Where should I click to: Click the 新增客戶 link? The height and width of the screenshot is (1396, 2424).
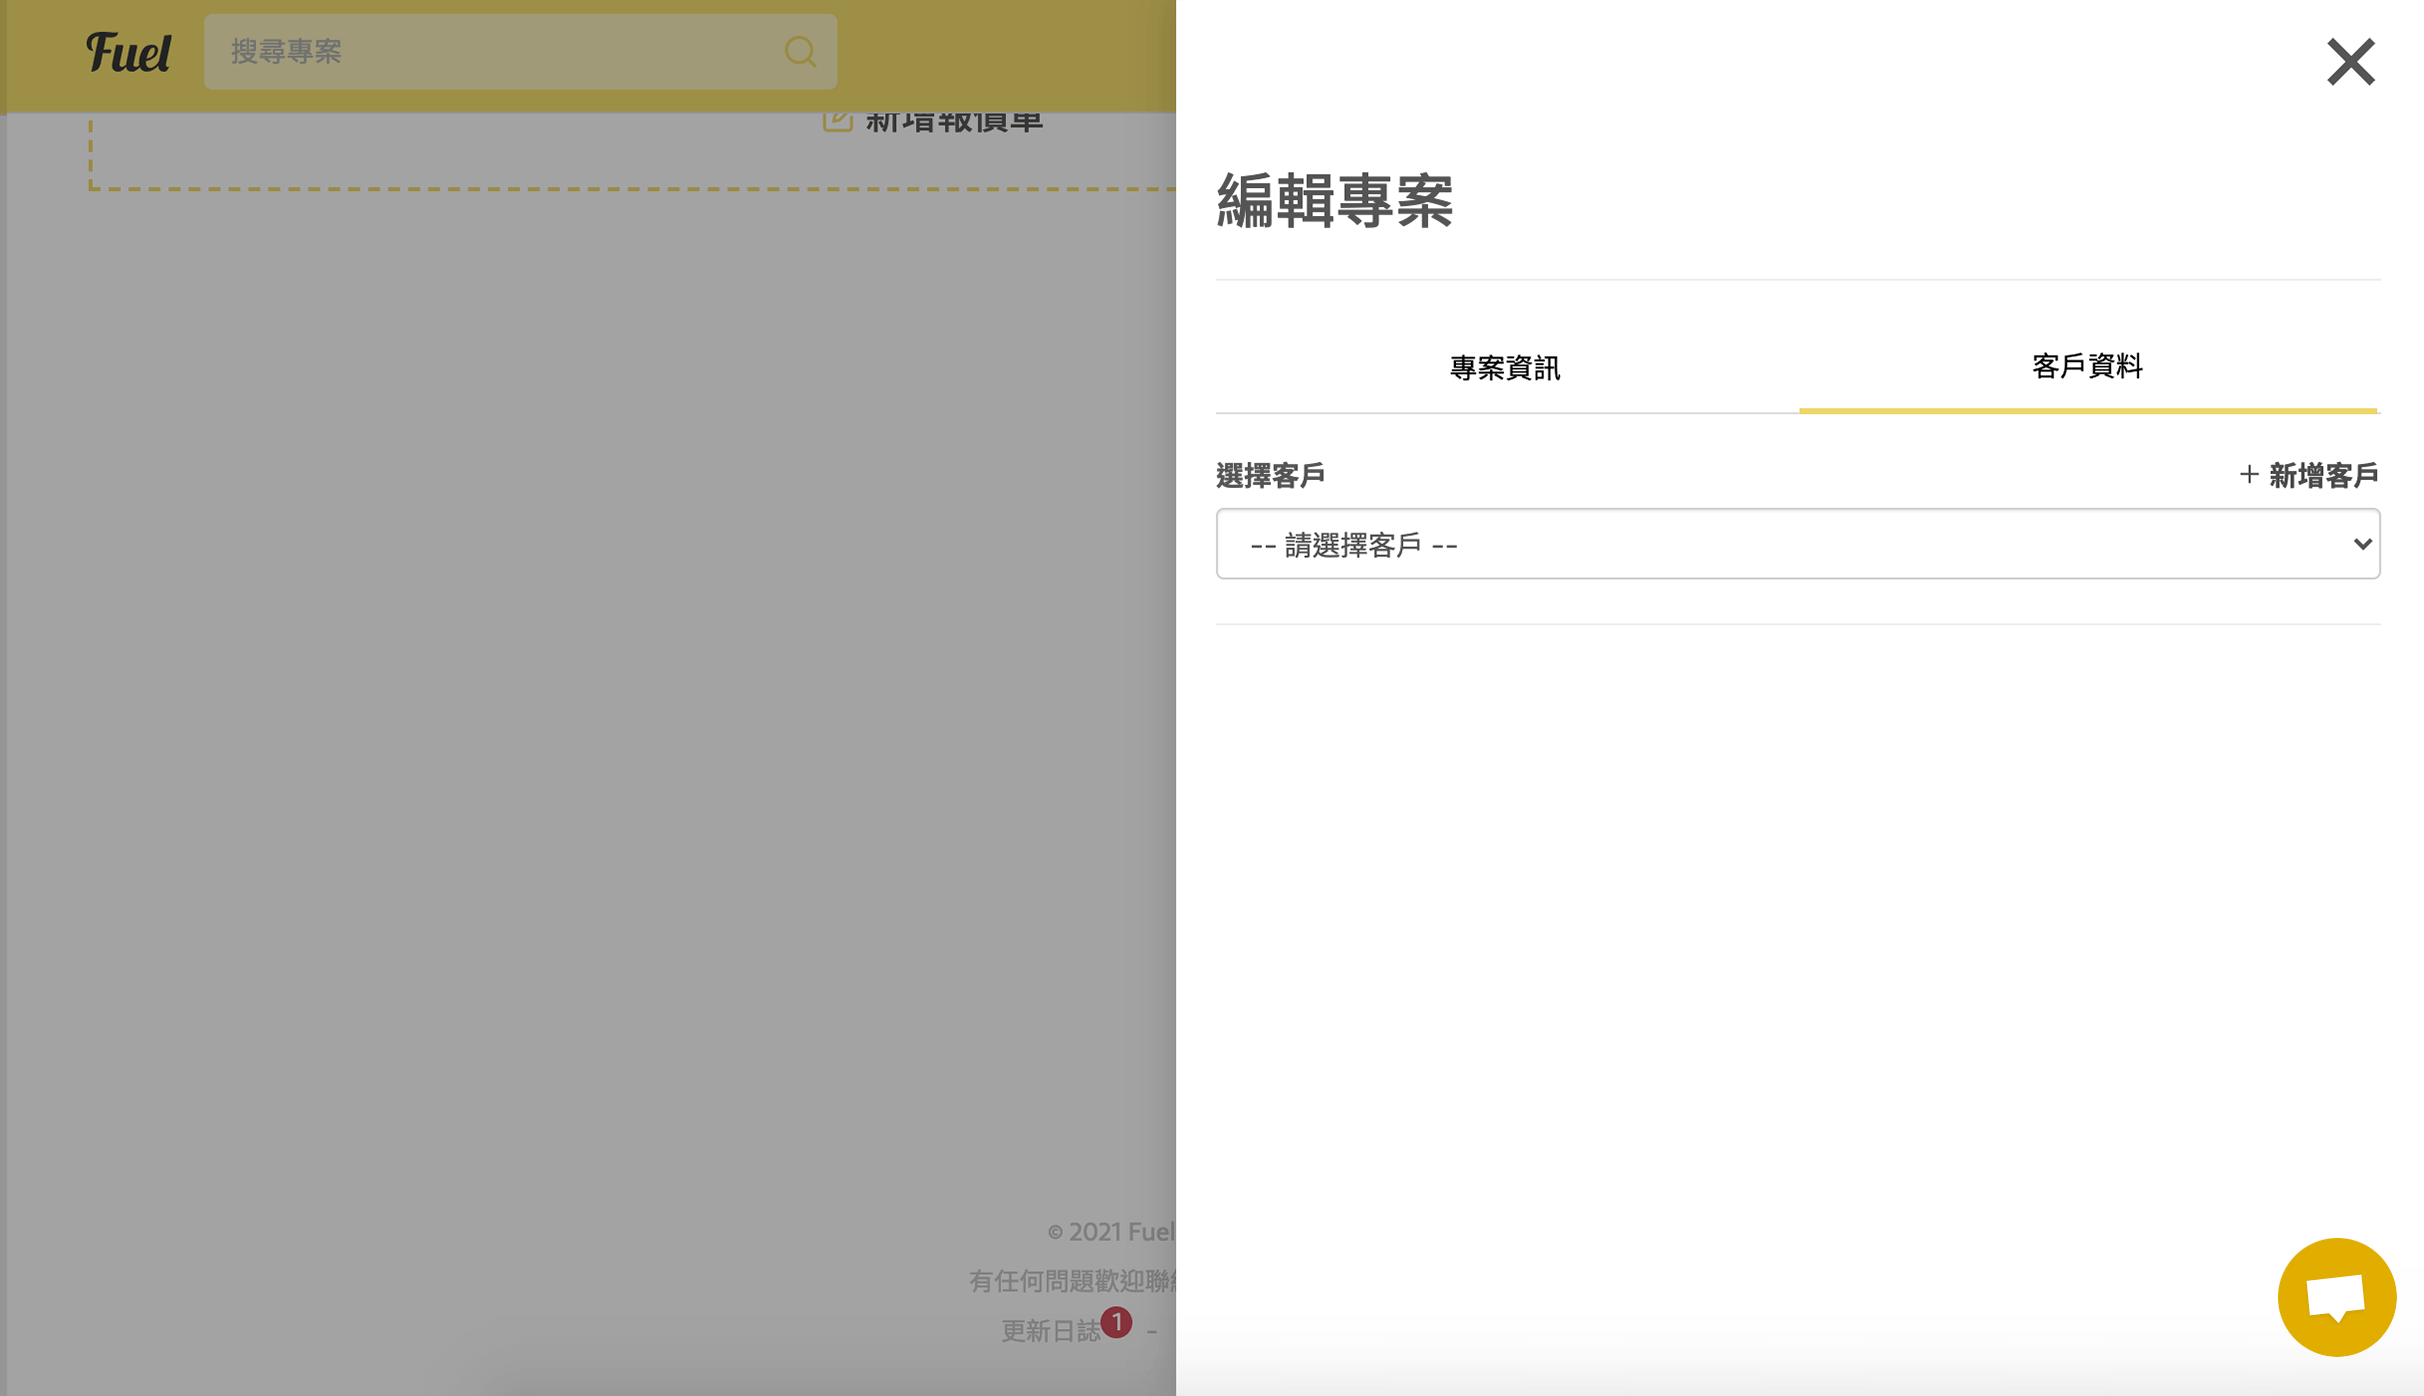pos(2323,474)
